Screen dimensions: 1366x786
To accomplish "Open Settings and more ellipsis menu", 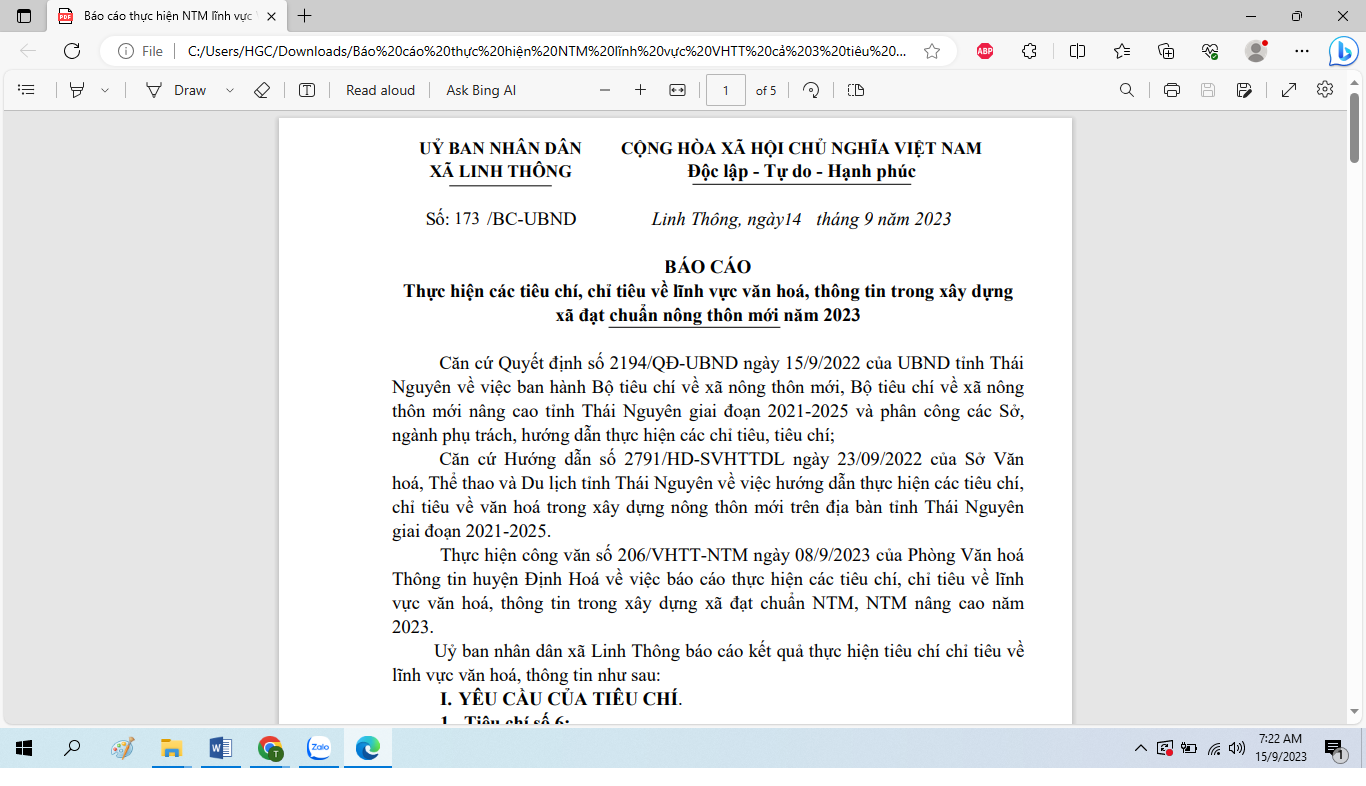I will click(x=1301, y=51).
